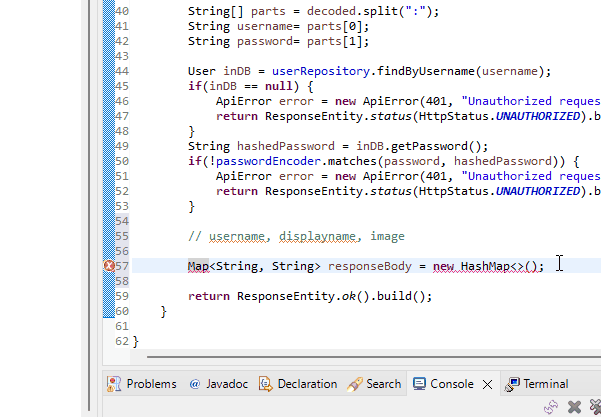The width and height of the screenshot is (601, 417).
Task: Click the Javadoc @ icon
Action: coord(195,384)
